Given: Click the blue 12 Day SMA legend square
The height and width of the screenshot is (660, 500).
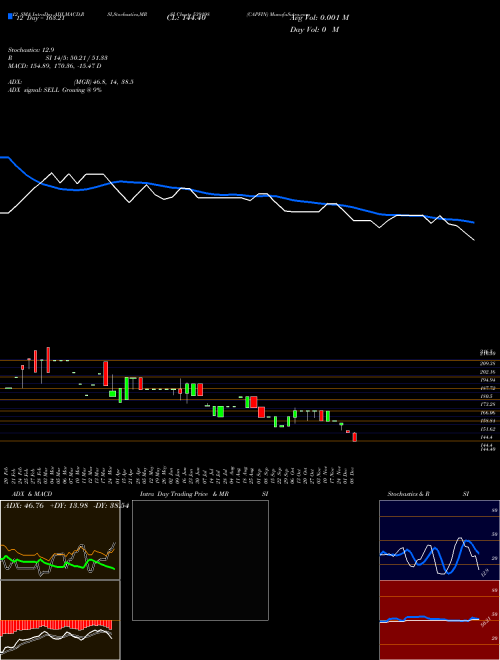Looking at the screenshot, I should tap(10, 16).
